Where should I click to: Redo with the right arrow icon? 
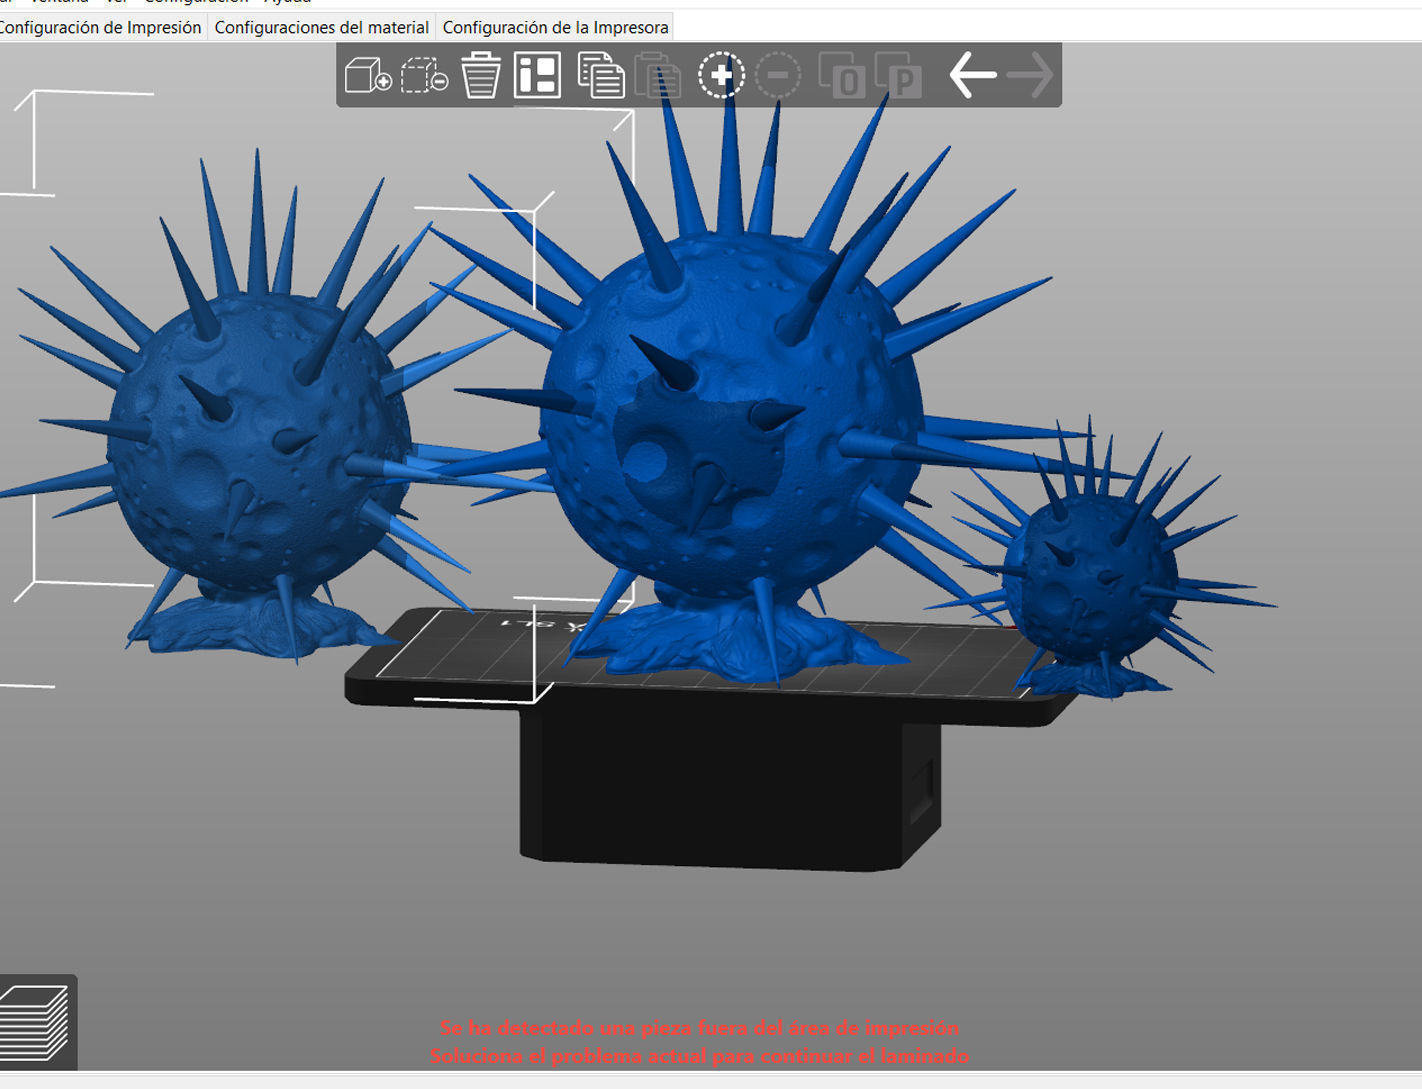(x=1030, y=75)
